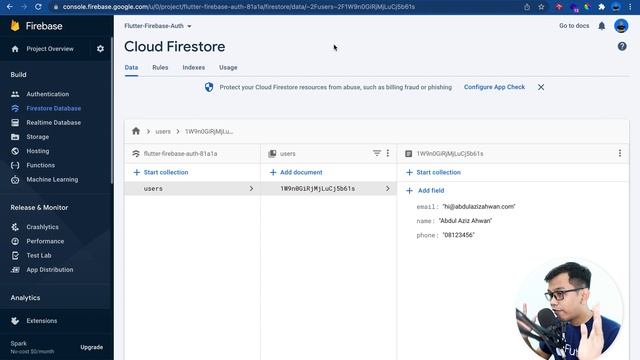Viewport: 640px width, 360px height.
Task: Switch to the Rules tab
Action: coord(160,67)
